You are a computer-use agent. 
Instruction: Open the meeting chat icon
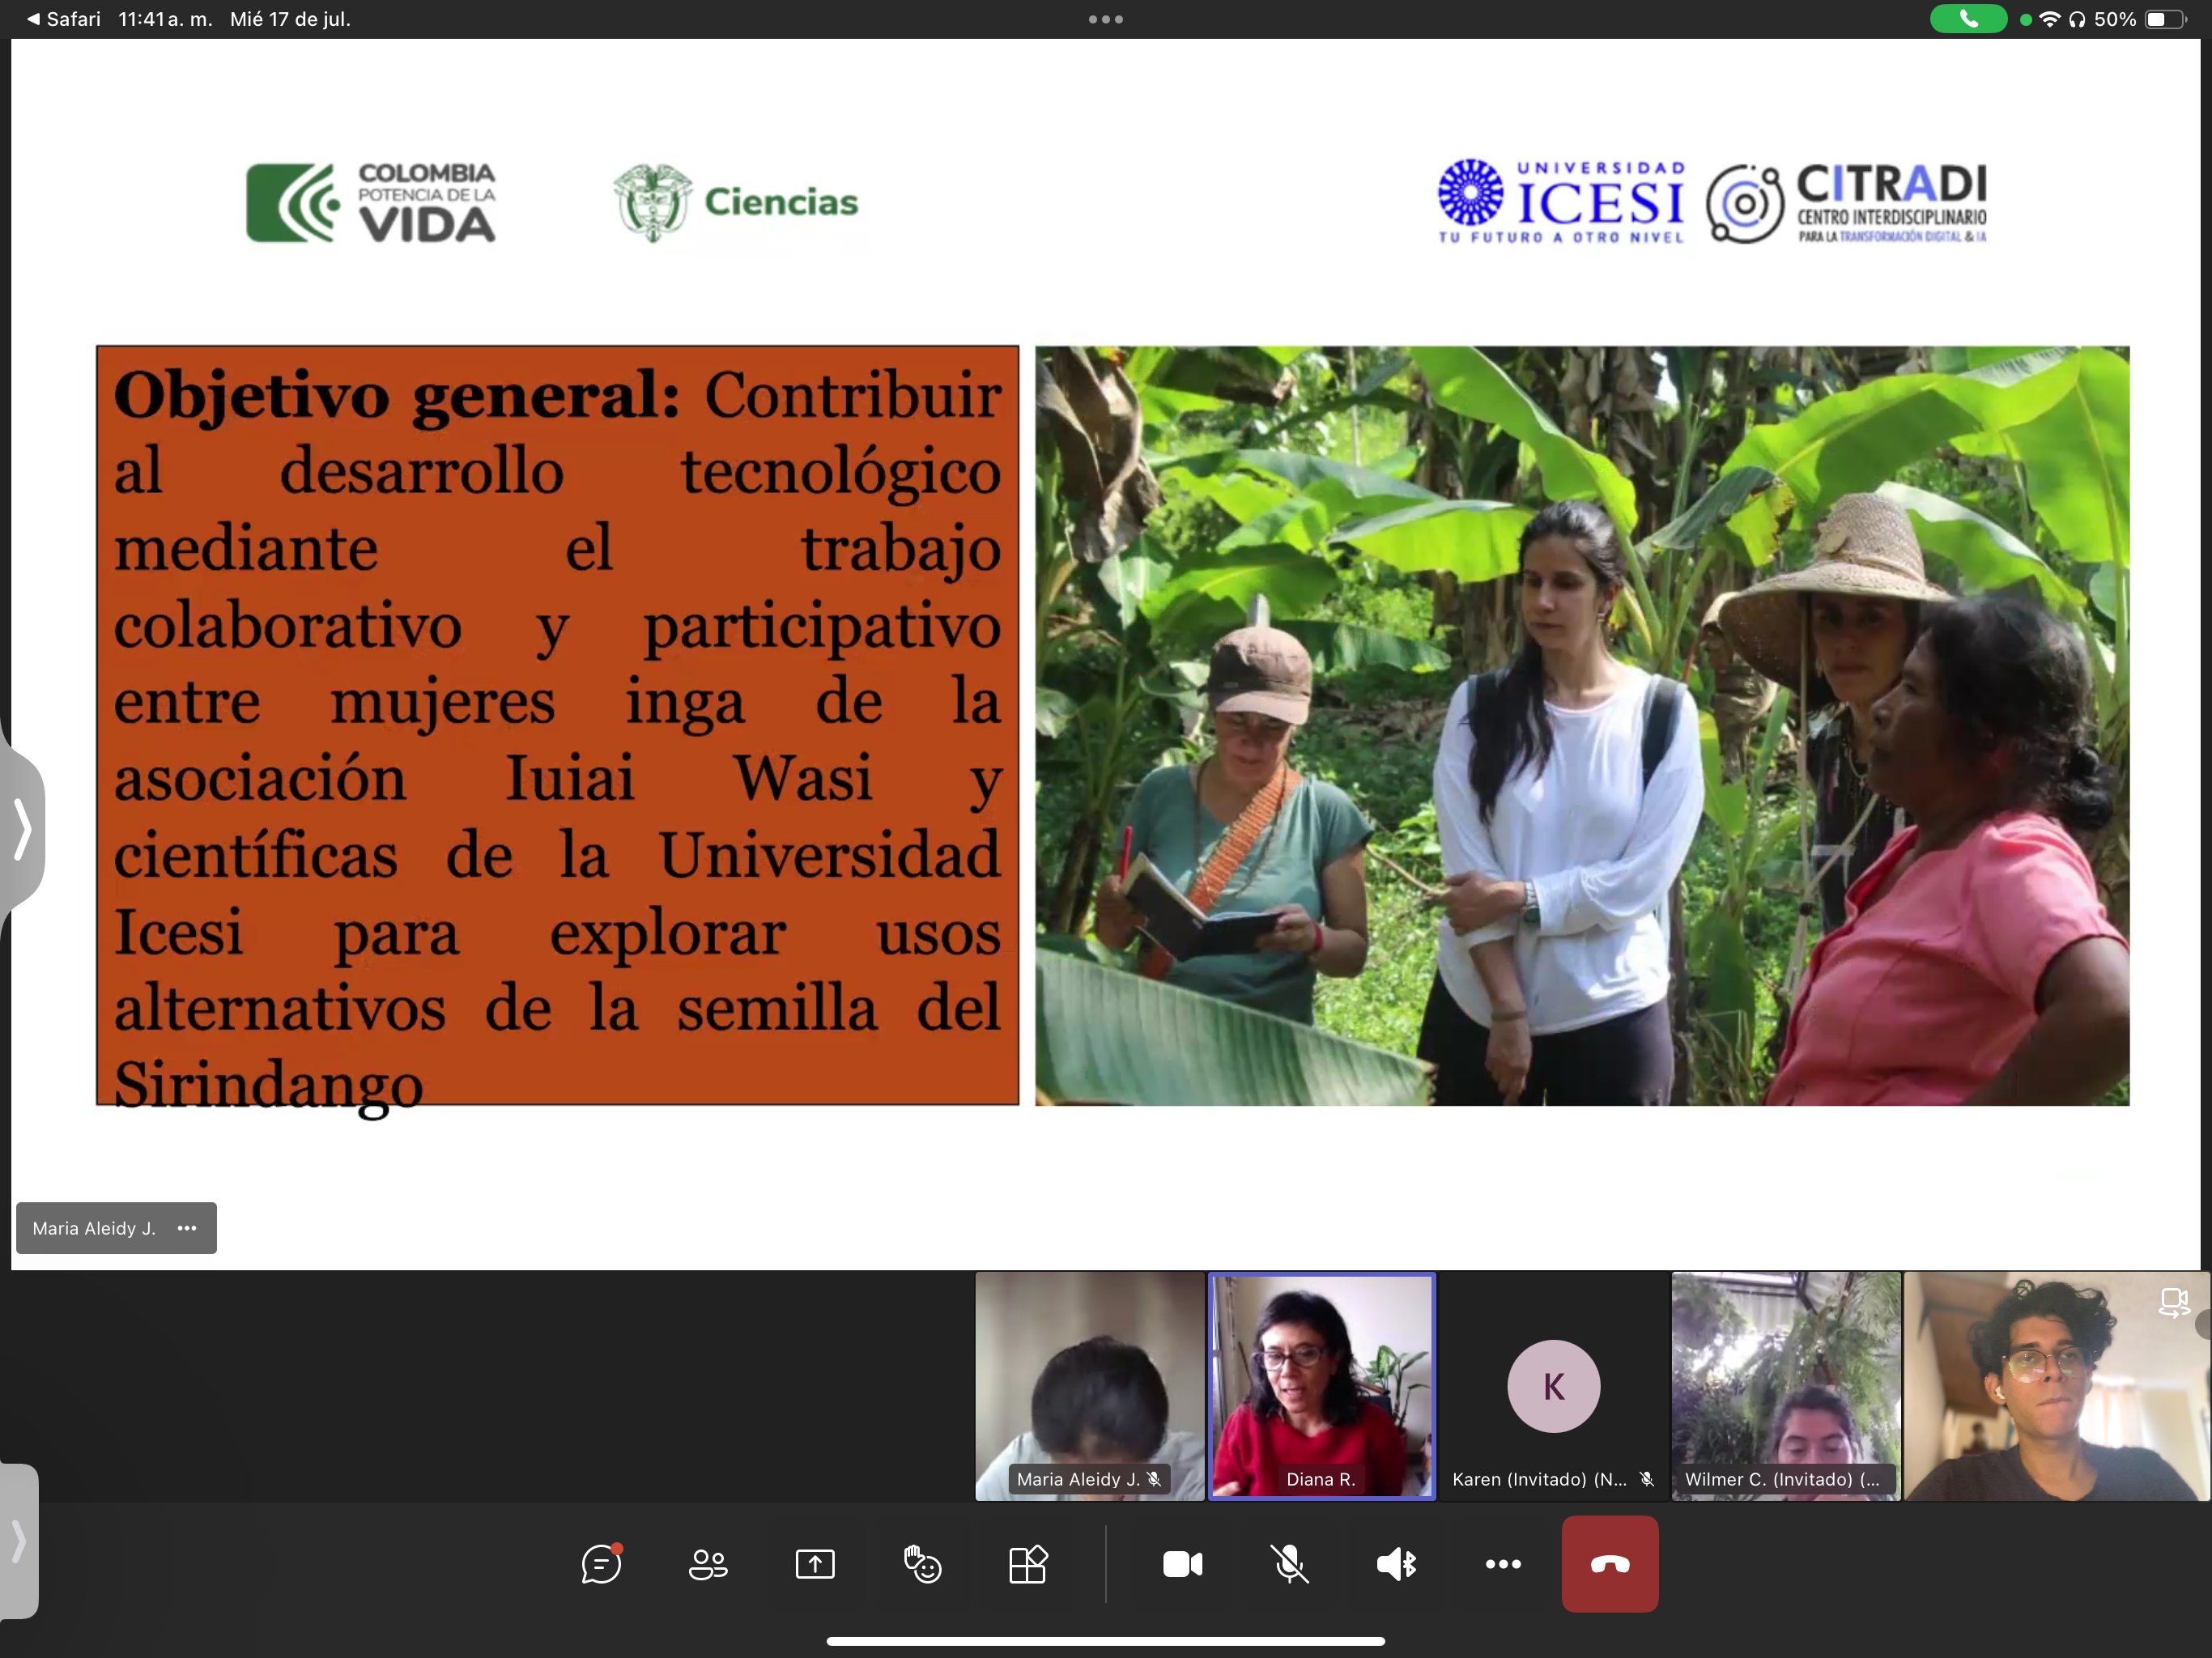(x=601, y=1565)
